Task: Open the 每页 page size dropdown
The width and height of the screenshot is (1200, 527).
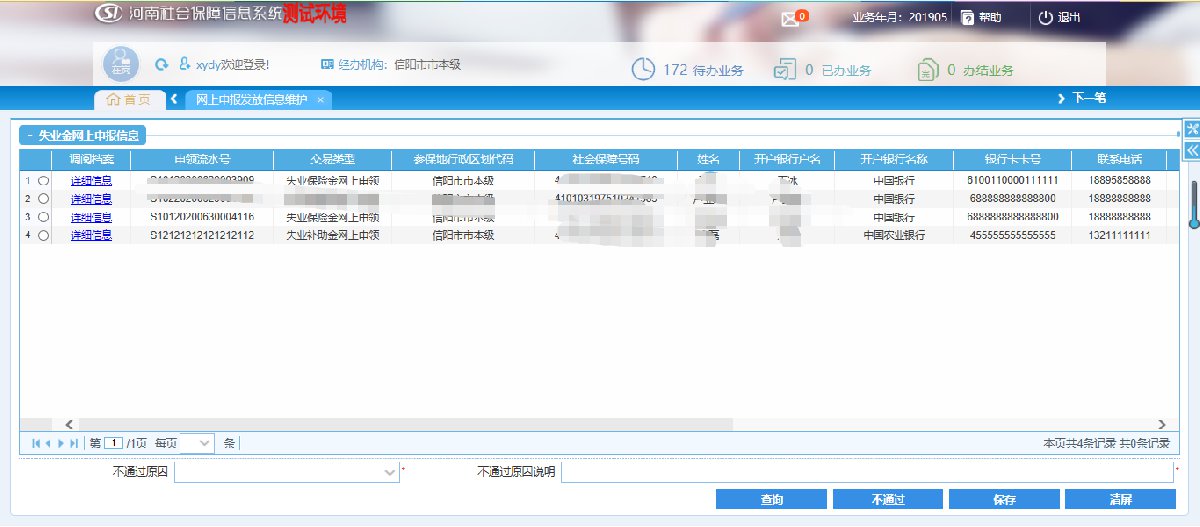Action: pyautogui.click(x=204, y=443)
